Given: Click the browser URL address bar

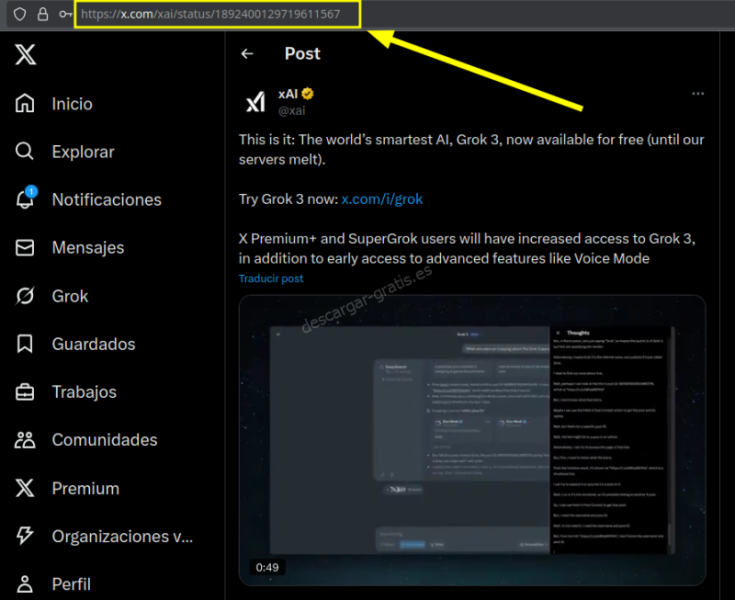Looking at the screenshot, I should (220, 15).
